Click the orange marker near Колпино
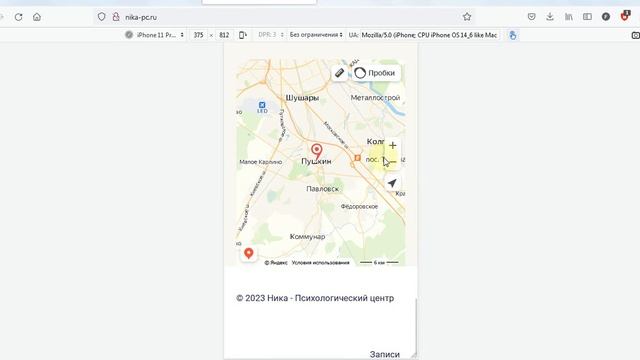The image size is (640, 360). [357, 158]
